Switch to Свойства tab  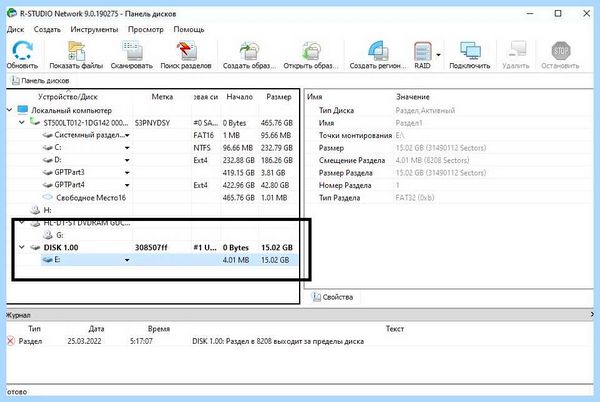tap(332, 297)
